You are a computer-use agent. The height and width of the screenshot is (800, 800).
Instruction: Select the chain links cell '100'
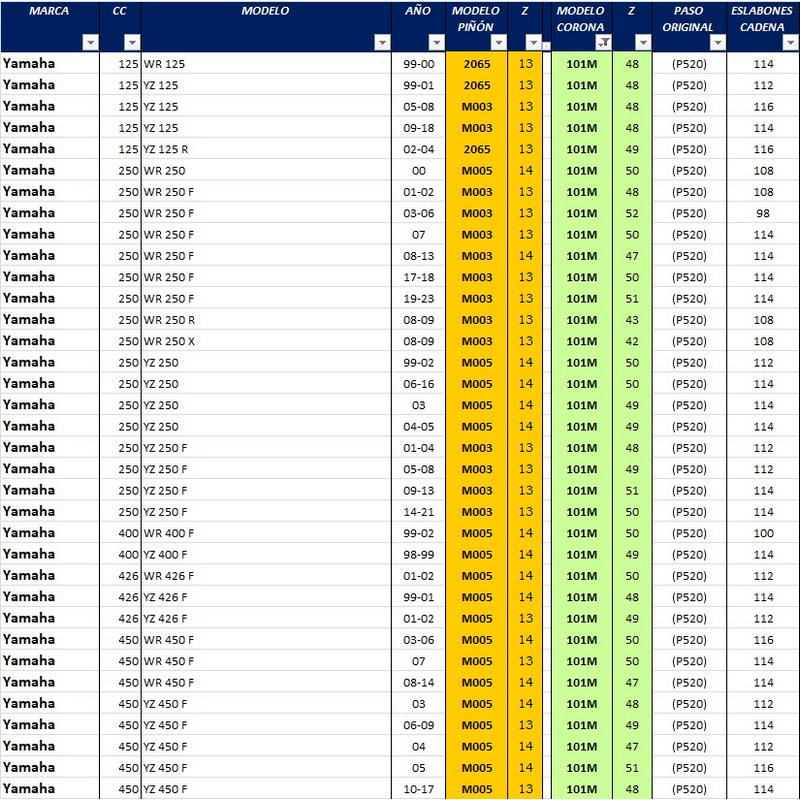point(763,534)
